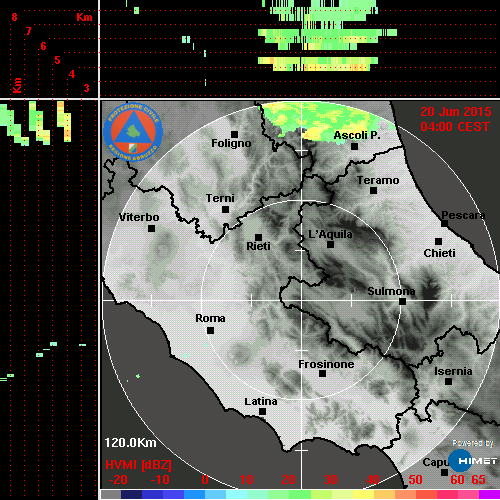Select the Teramo map label
500x500 pixels.
pos(378,180)
